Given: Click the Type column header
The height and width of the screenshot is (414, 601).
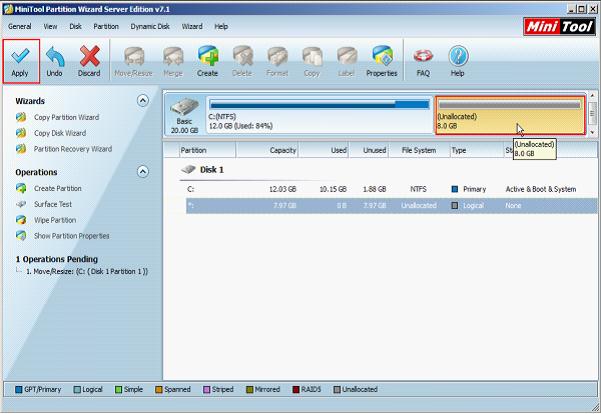Looking at the screenshot, I should click(476, 150).
